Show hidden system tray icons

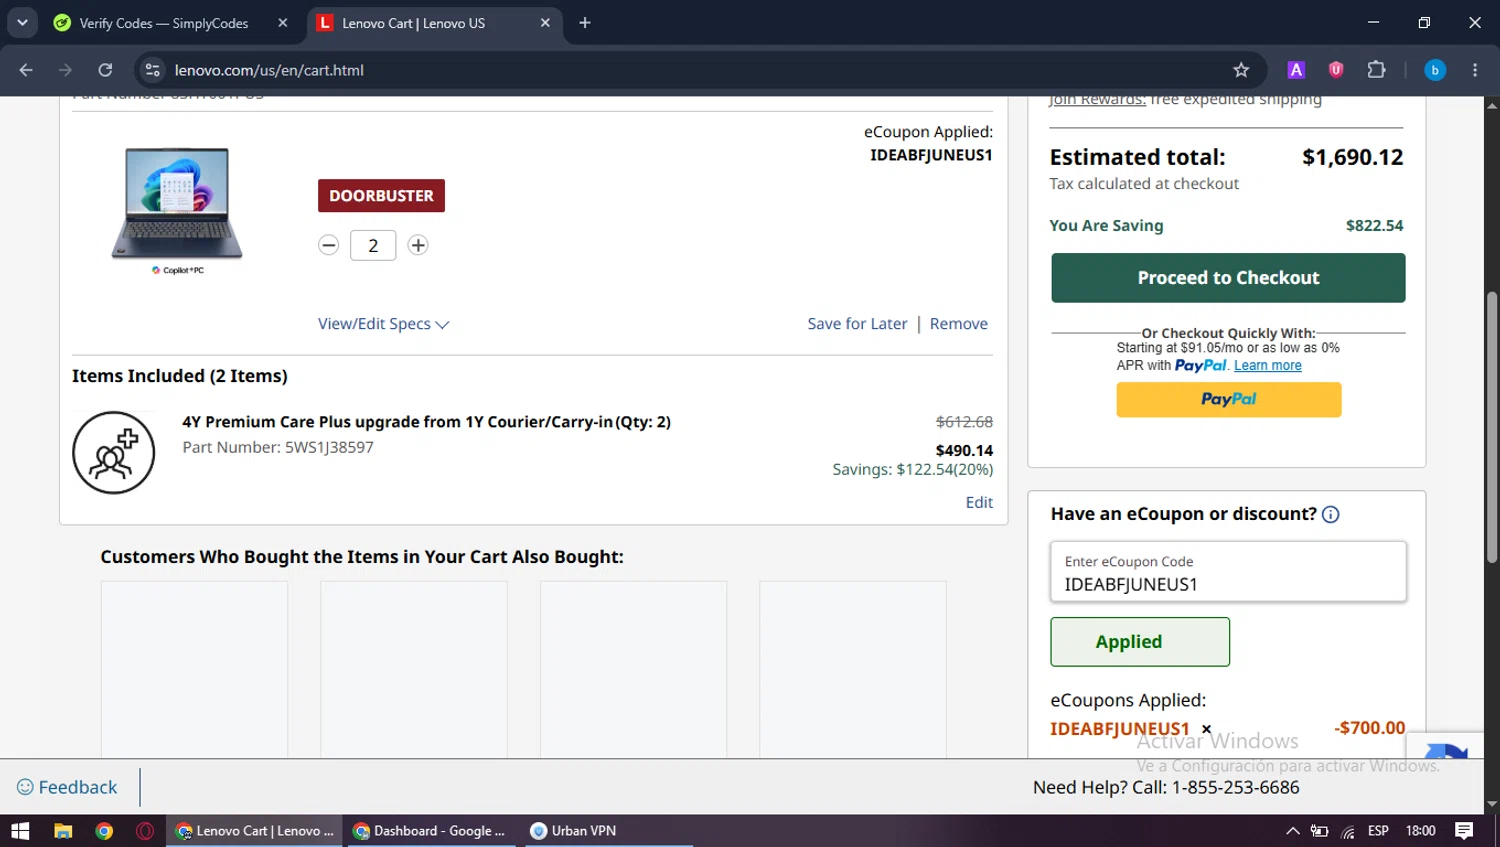[1292, 831]
